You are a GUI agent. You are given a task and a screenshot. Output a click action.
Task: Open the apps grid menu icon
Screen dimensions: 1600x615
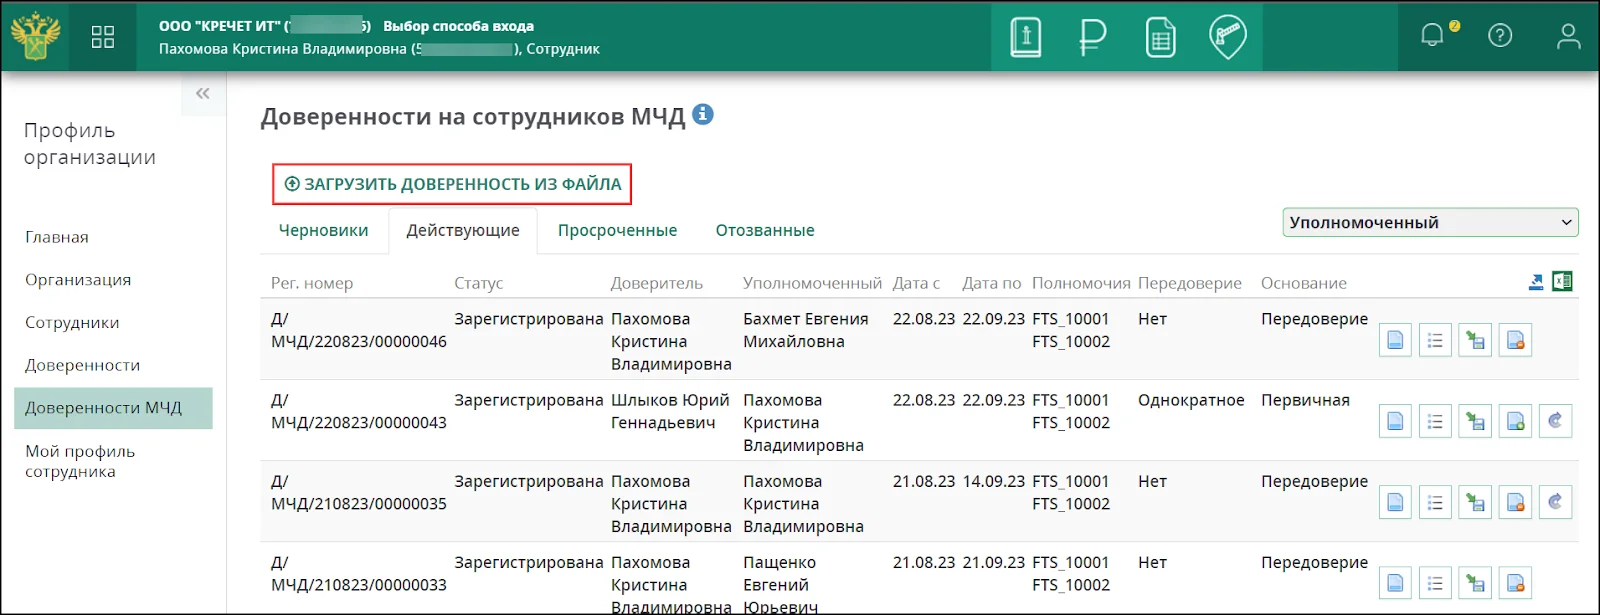pos(103,37)
